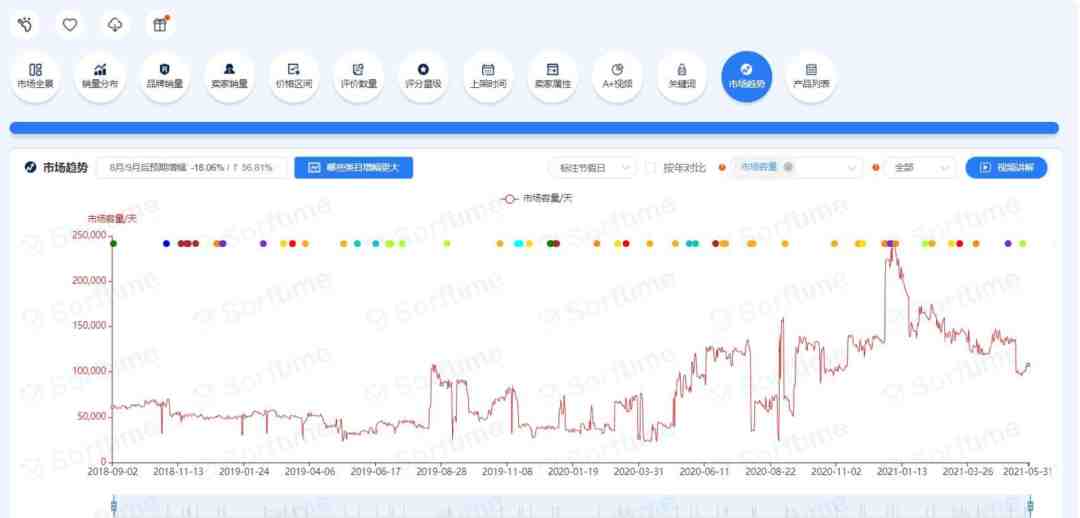
Task: Click the full blue progress bar
Action: coord(534,128)
